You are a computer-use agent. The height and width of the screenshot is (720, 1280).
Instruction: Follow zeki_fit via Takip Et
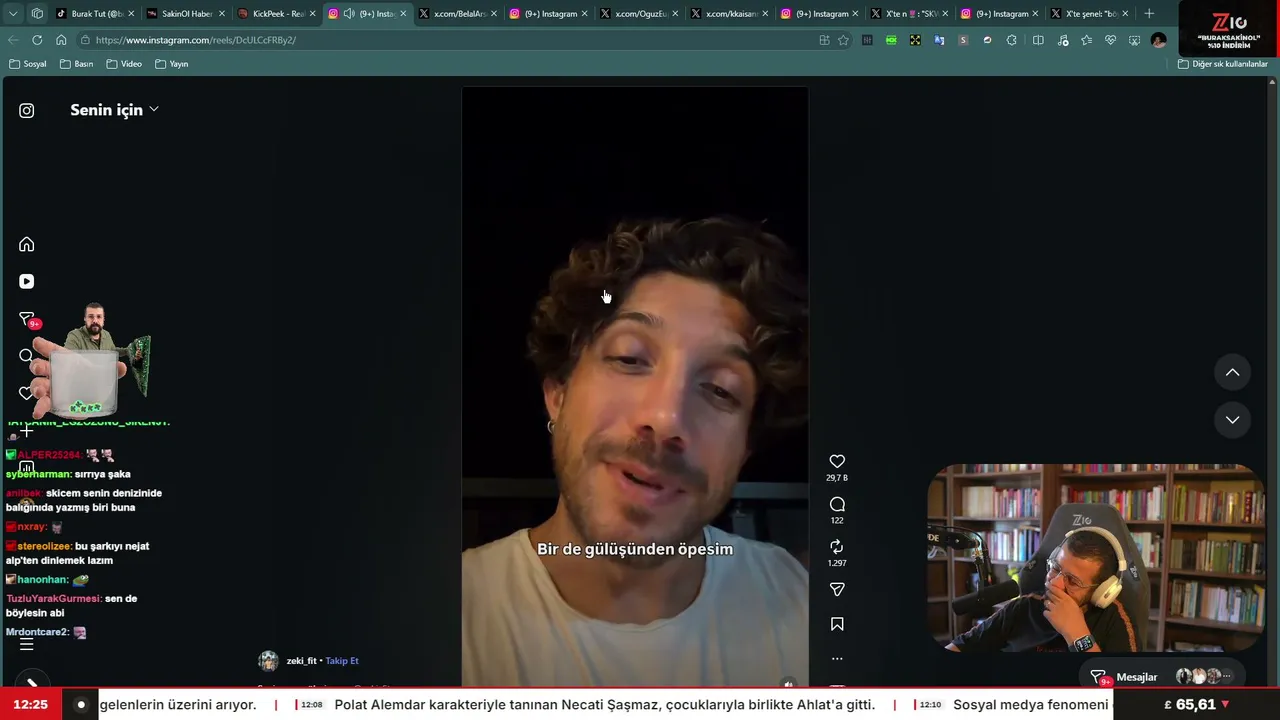tap(342, 661)
